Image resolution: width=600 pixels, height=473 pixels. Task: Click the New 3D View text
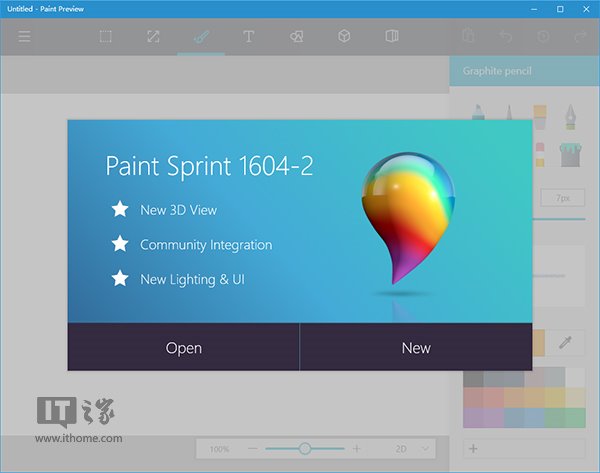[178, 210]
